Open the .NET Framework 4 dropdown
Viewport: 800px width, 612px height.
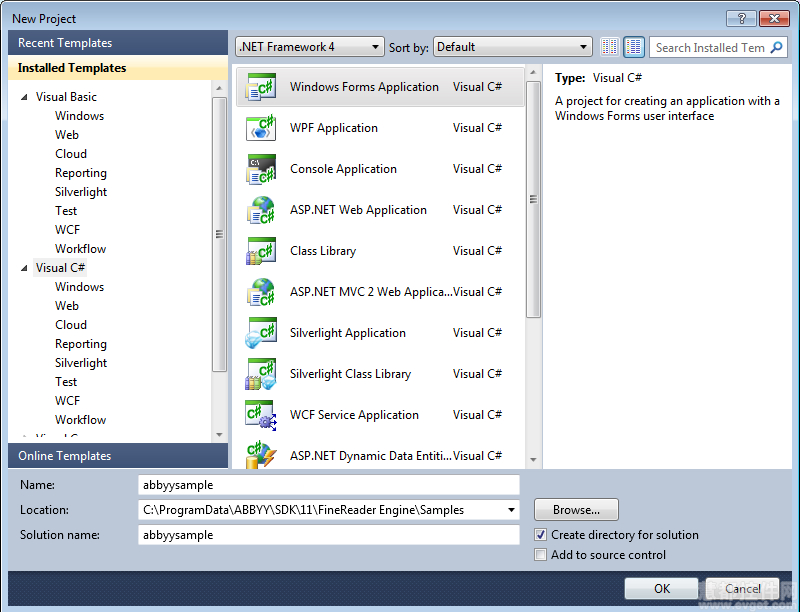pos(310,47)
